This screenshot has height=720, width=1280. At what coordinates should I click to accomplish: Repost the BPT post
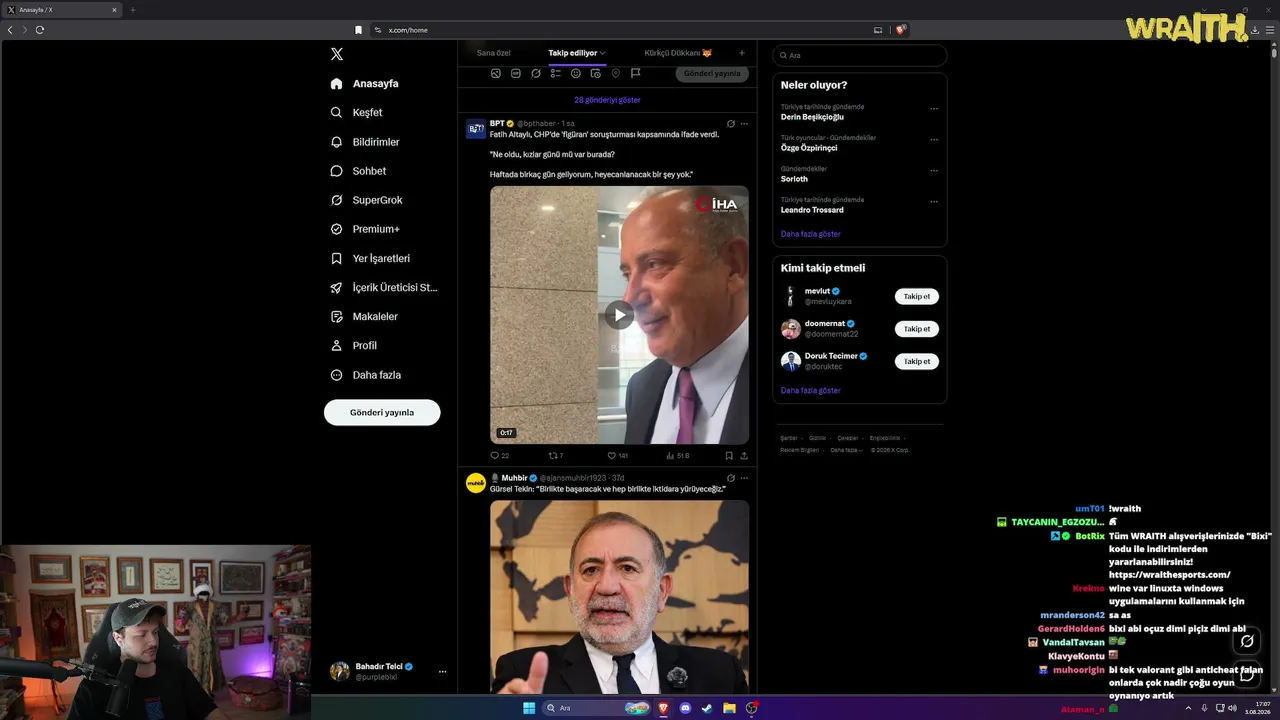click(x=556, y=456)
